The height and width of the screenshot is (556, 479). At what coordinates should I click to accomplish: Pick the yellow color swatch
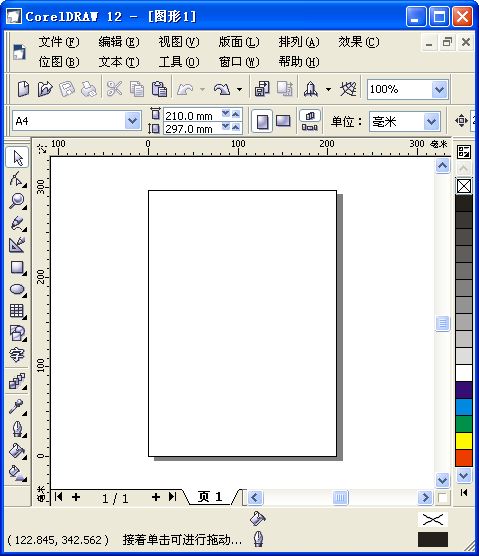tap(464, 441)
